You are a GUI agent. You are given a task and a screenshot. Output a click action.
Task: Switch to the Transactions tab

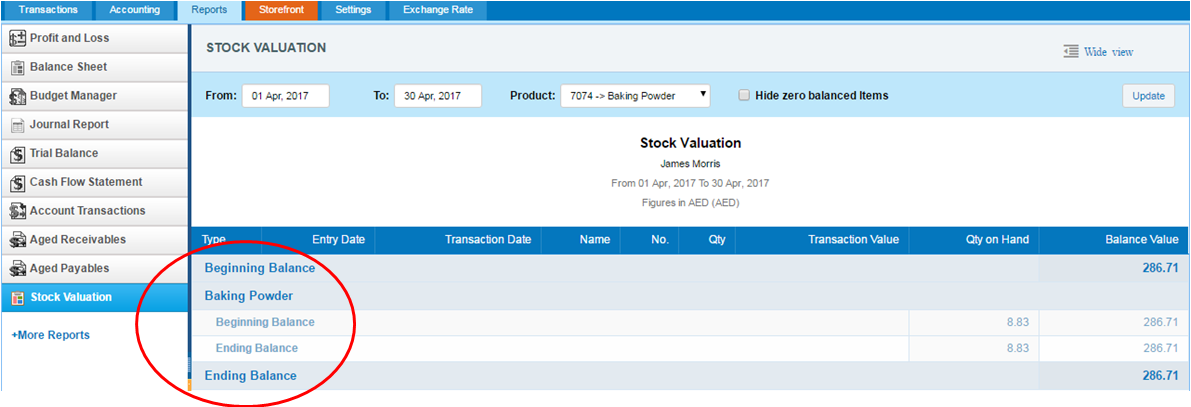(48, 10)
